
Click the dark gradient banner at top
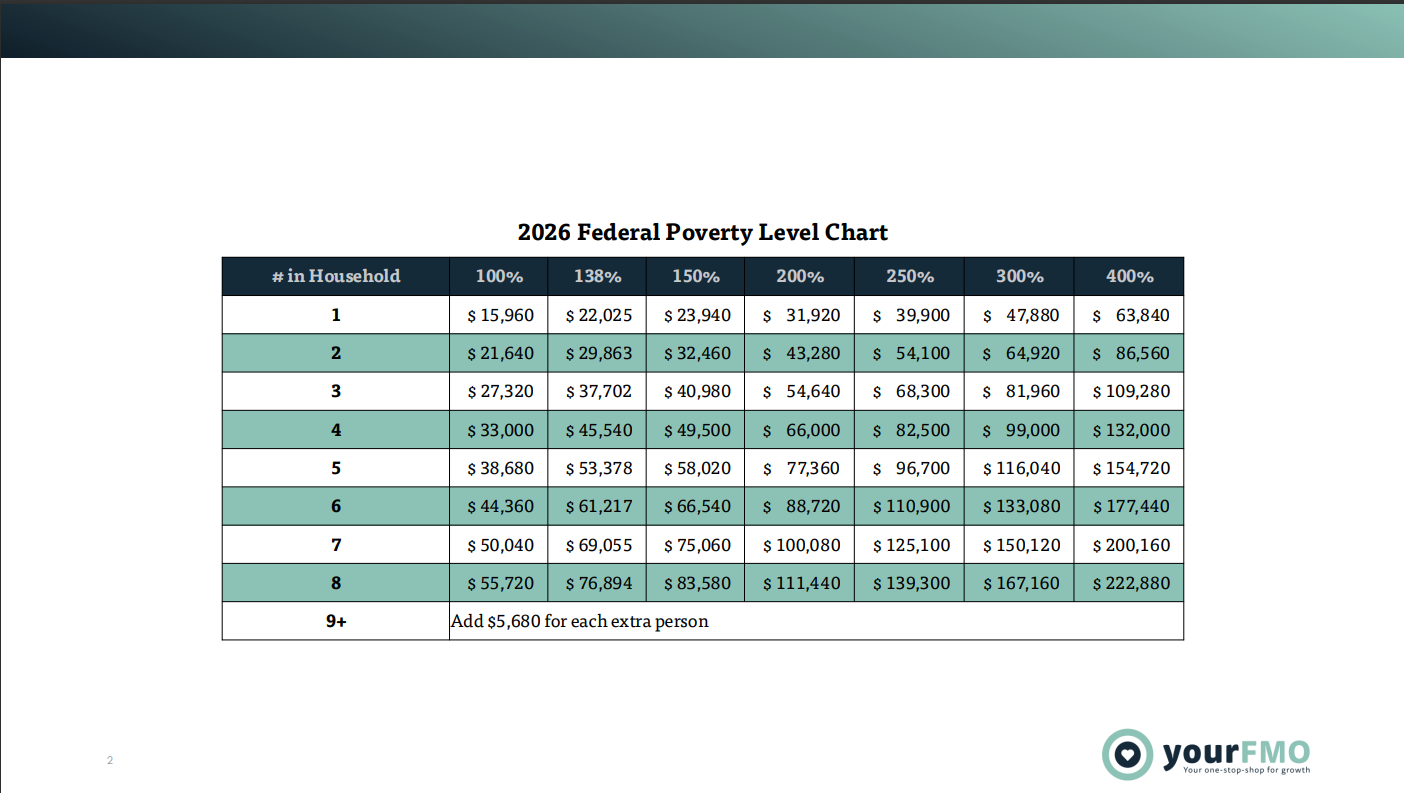click(700, 30)
